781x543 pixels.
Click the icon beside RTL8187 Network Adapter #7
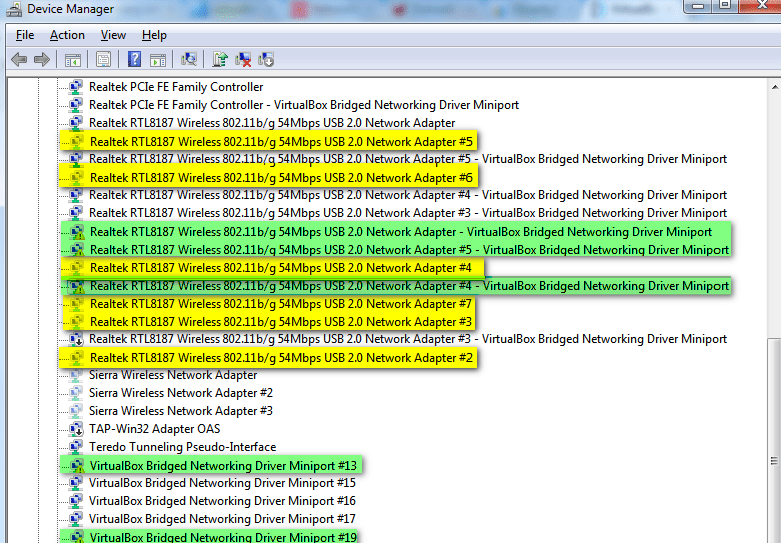pos(76,304)
